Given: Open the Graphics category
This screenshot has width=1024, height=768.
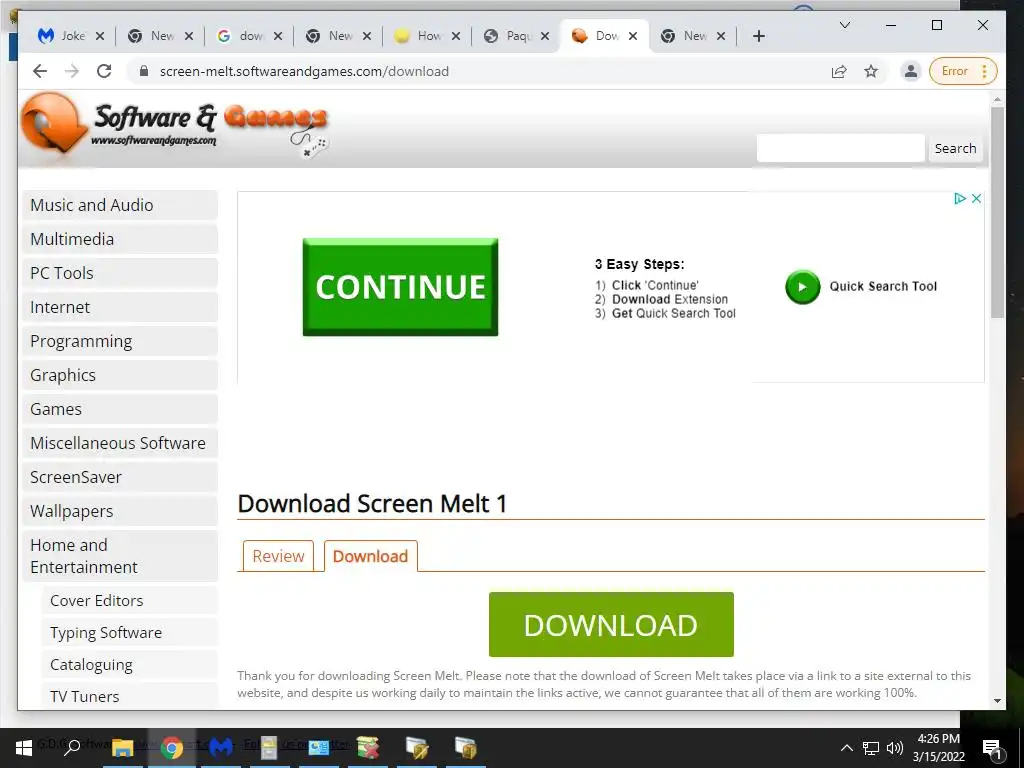Looking at the screenshot, I should click(x=120, y=375).
